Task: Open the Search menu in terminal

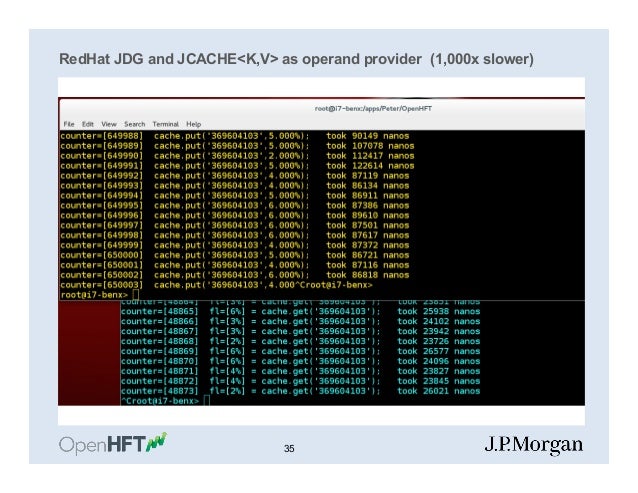Action: [x=135, y=124]
